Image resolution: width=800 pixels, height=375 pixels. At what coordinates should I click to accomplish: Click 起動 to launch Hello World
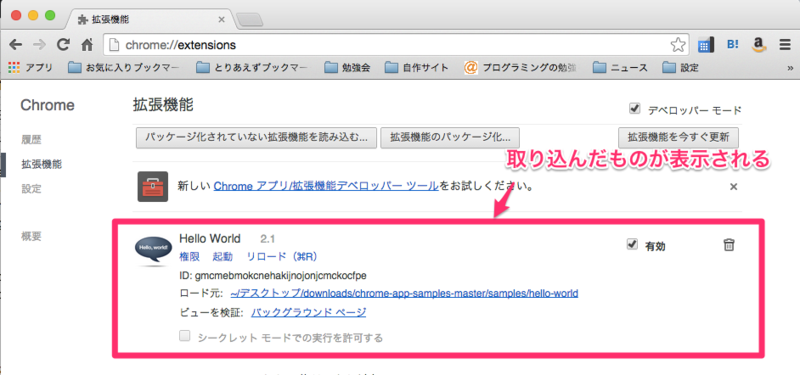(222, 256)
